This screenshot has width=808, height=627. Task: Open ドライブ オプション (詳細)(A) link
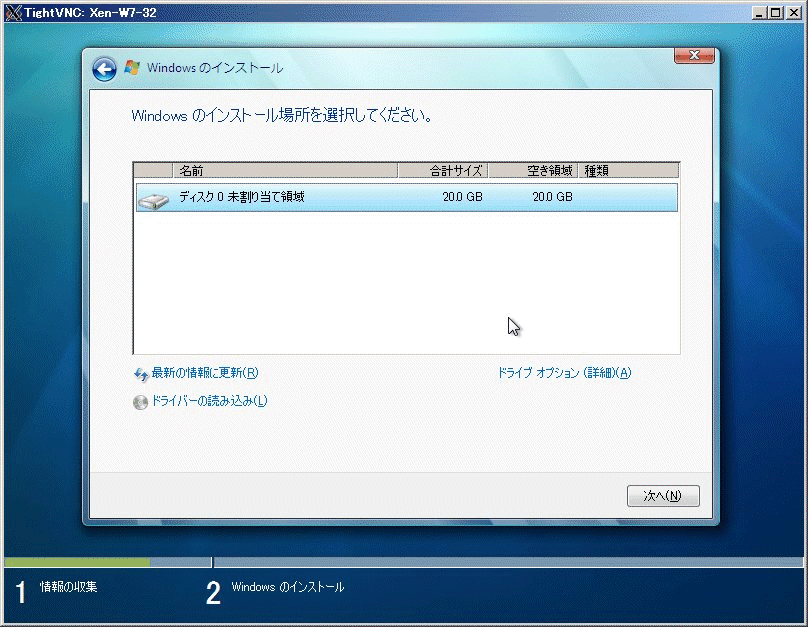[x=564, y=372]
